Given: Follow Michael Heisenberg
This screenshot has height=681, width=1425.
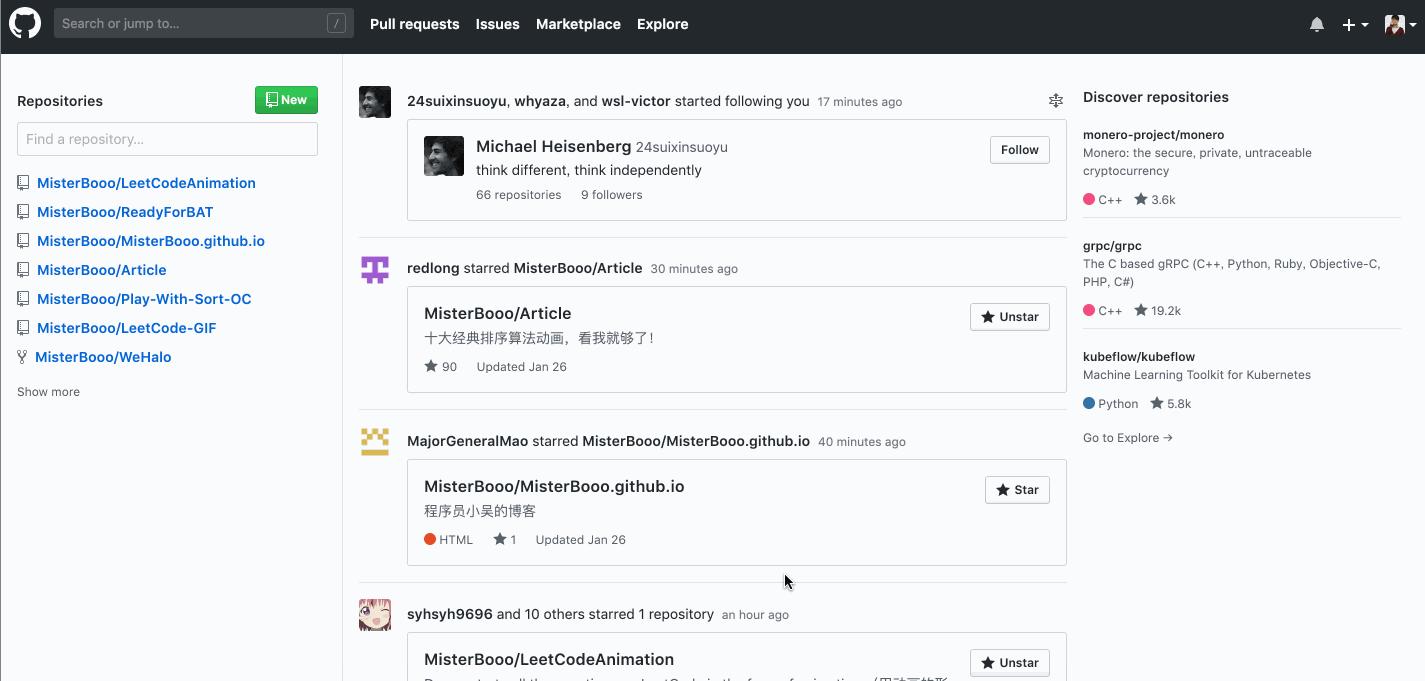Looking at the screenshot, I should (x=1019, y=150).
